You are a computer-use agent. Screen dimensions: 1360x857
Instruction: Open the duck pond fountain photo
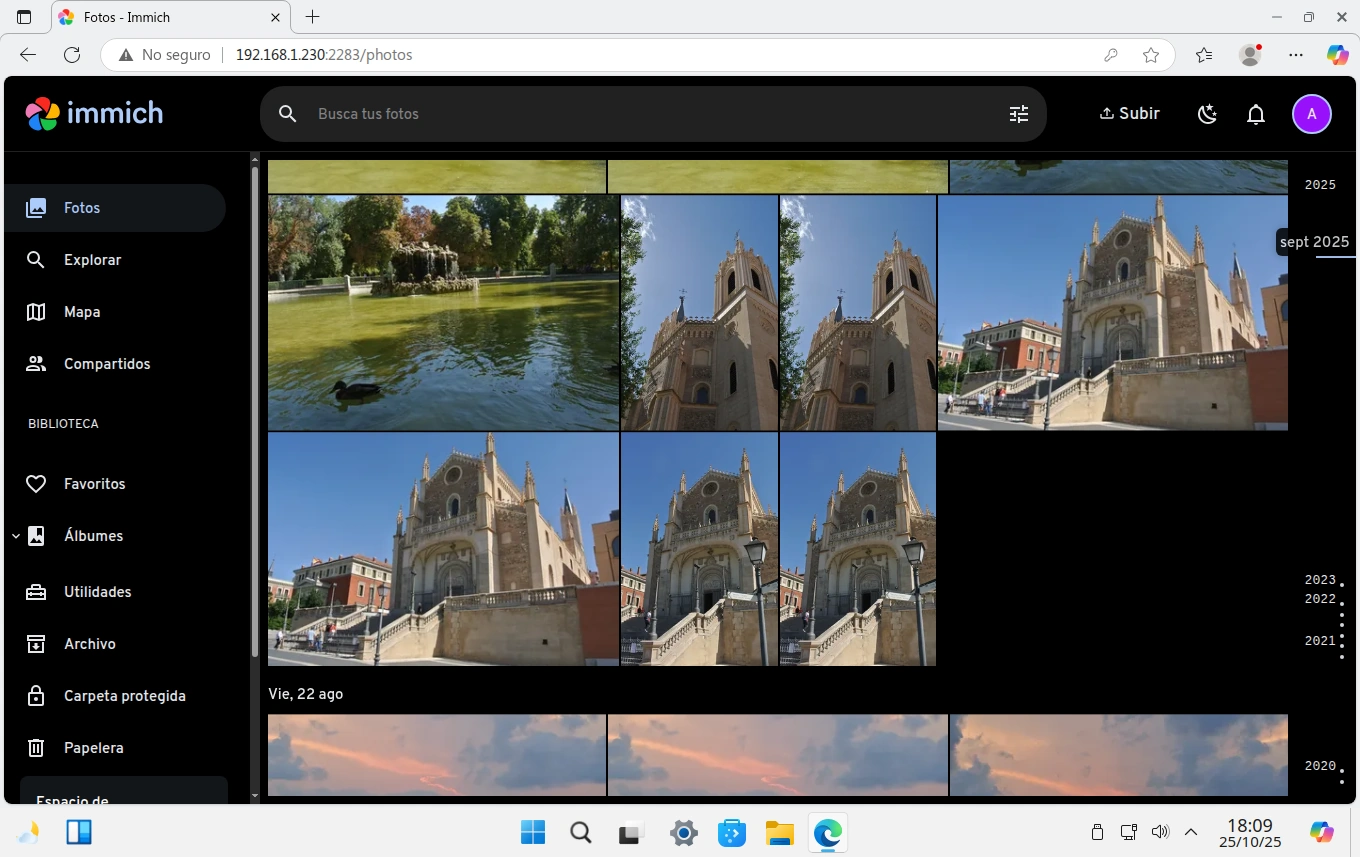tap(443, 313)
